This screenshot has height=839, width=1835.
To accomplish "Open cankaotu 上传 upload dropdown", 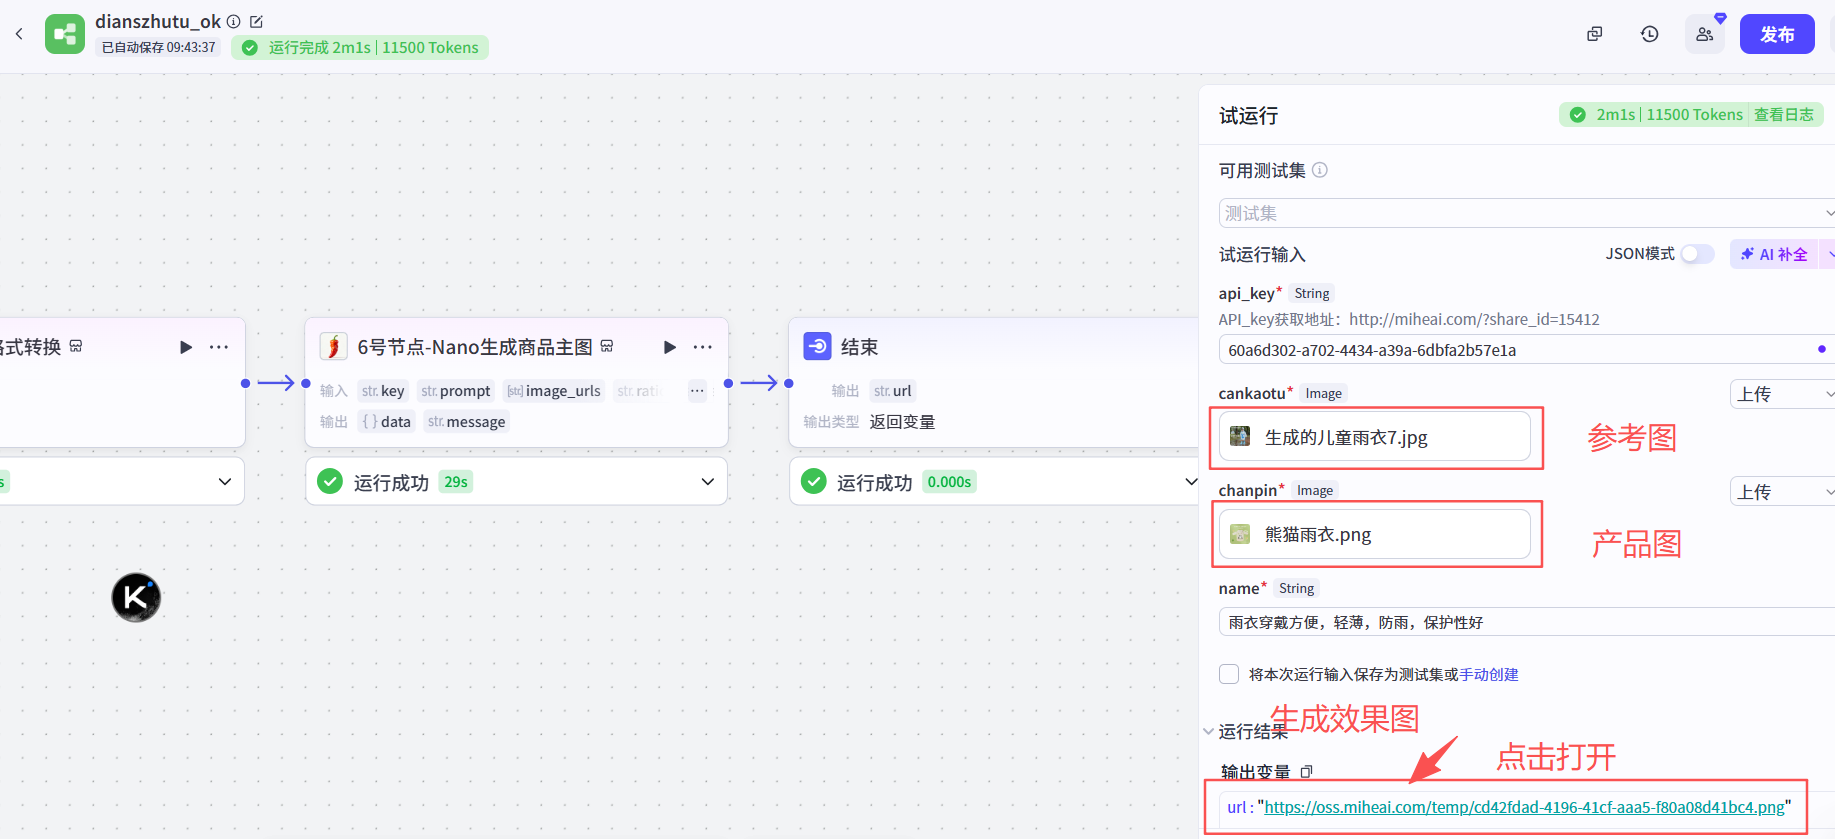I will (1782, 394).
